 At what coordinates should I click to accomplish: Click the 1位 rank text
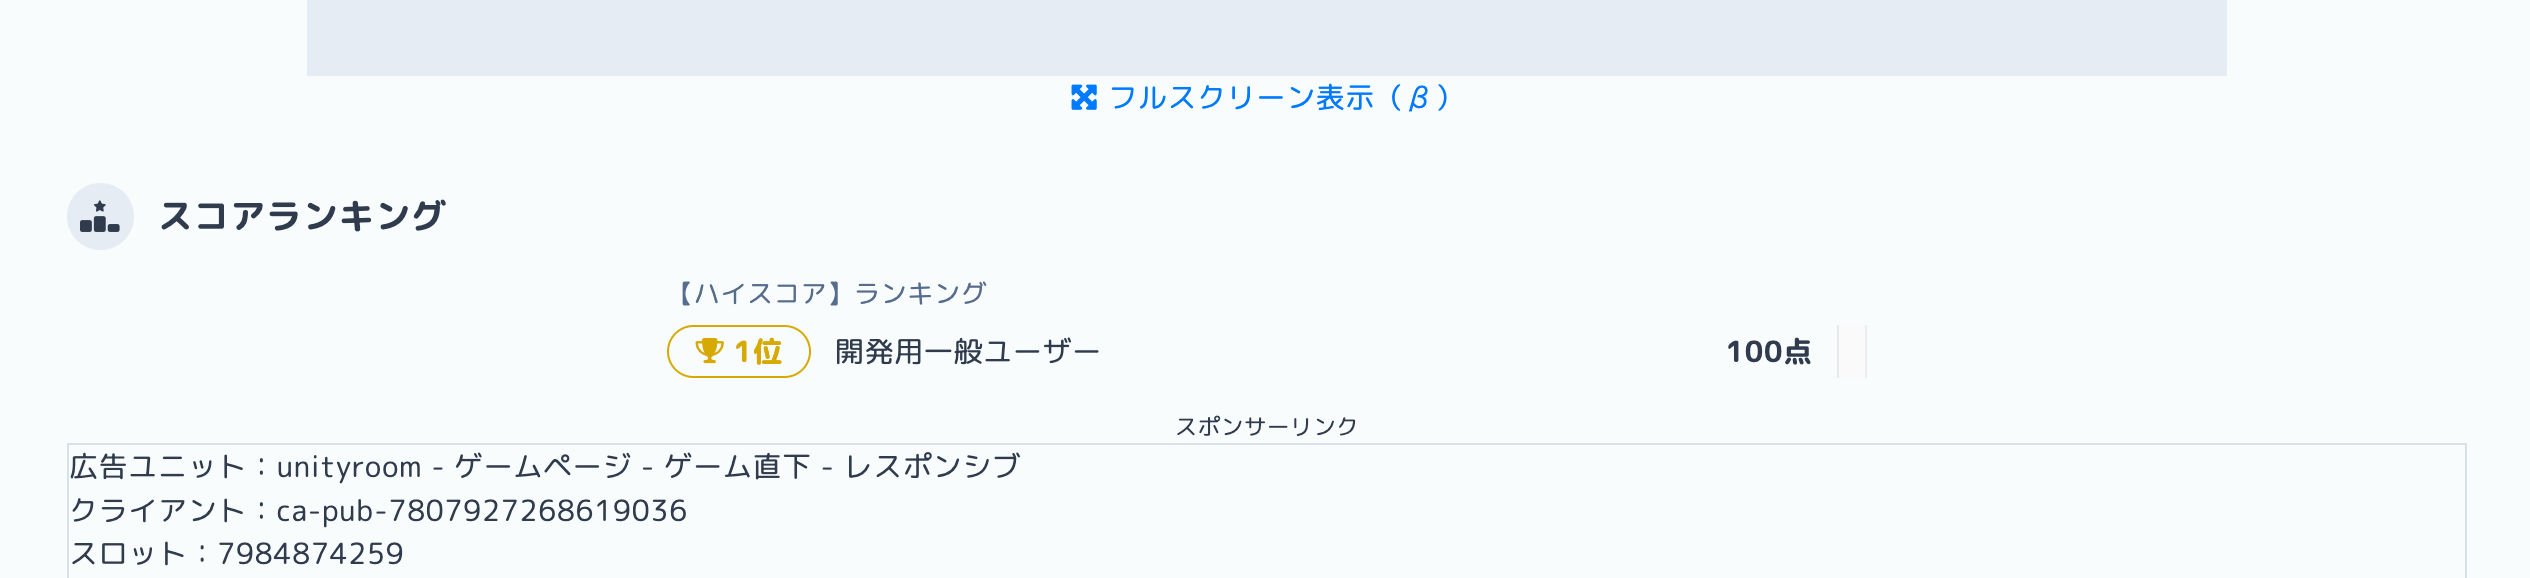(x=758, y=352)
